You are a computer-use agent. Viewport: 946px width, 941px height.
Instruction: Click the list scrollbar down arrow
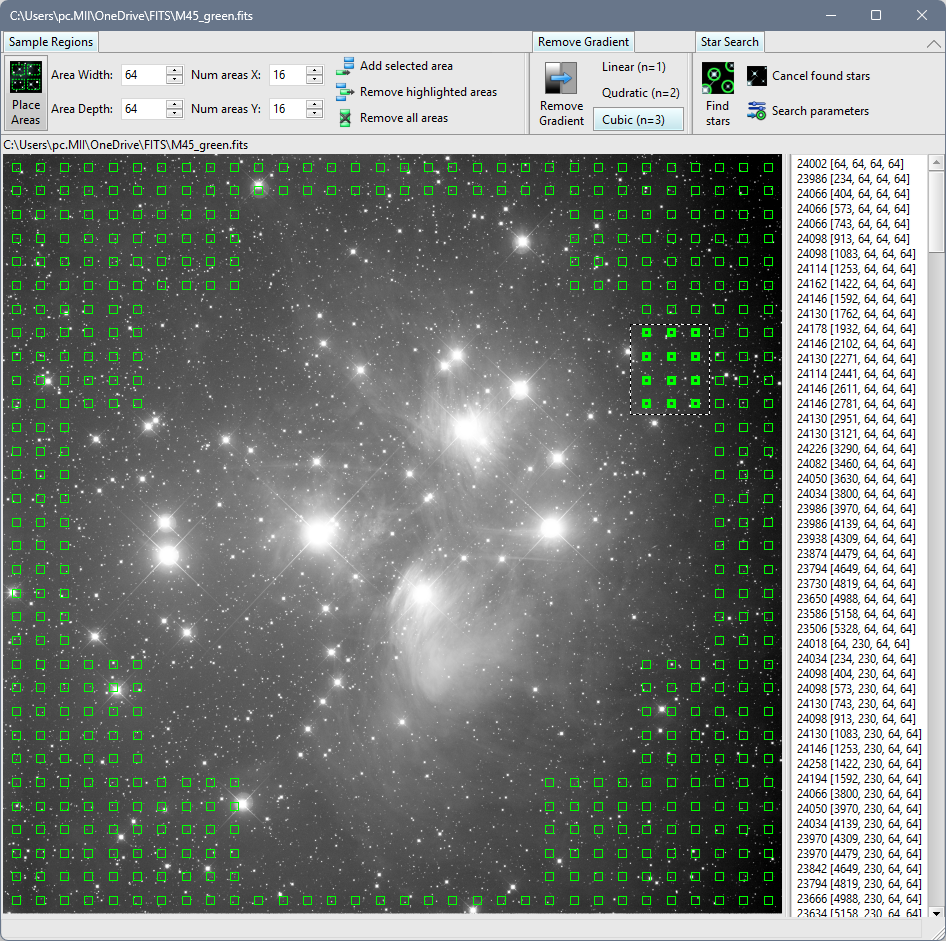coord(936,912)
